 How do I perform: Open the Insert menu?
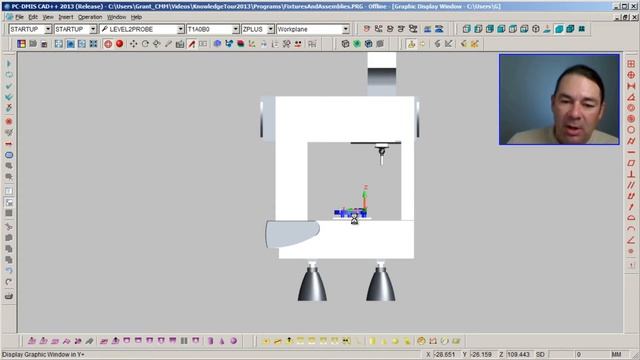click(65, 17)
